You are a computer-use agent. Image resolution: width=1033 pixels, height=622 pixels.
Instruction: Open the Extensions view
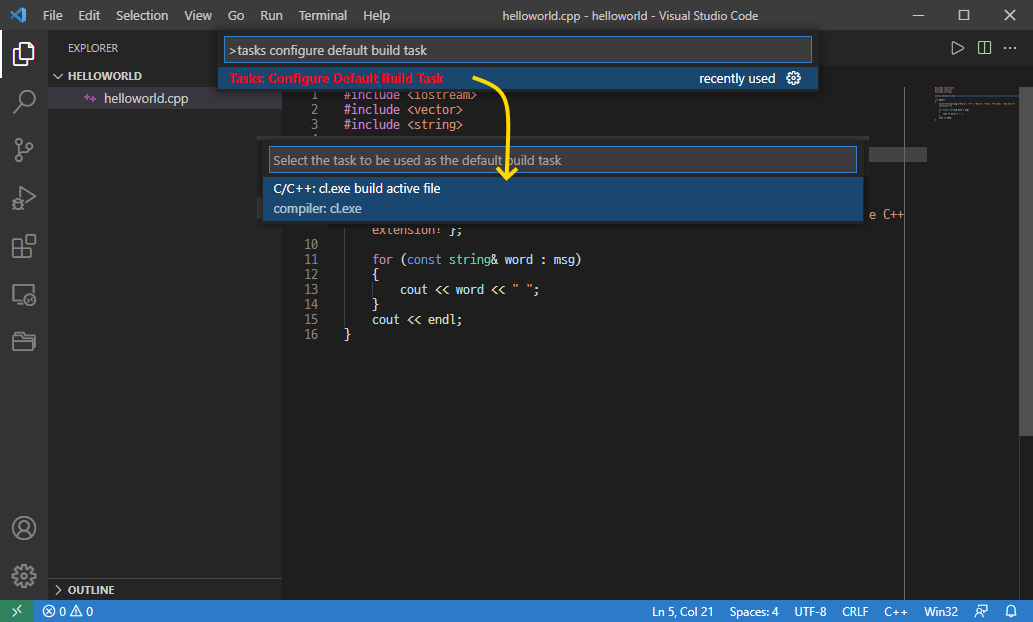[x=24, y=246]
